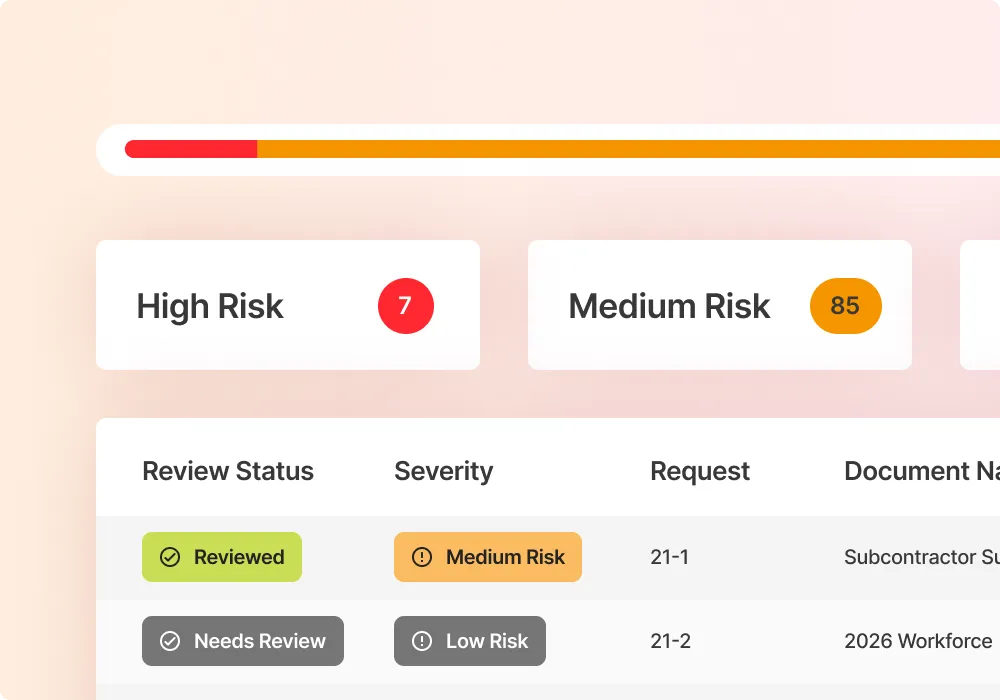Sort by Review Status column header
Viewport: 1000px width, 700px height.
tap(228, 471)
